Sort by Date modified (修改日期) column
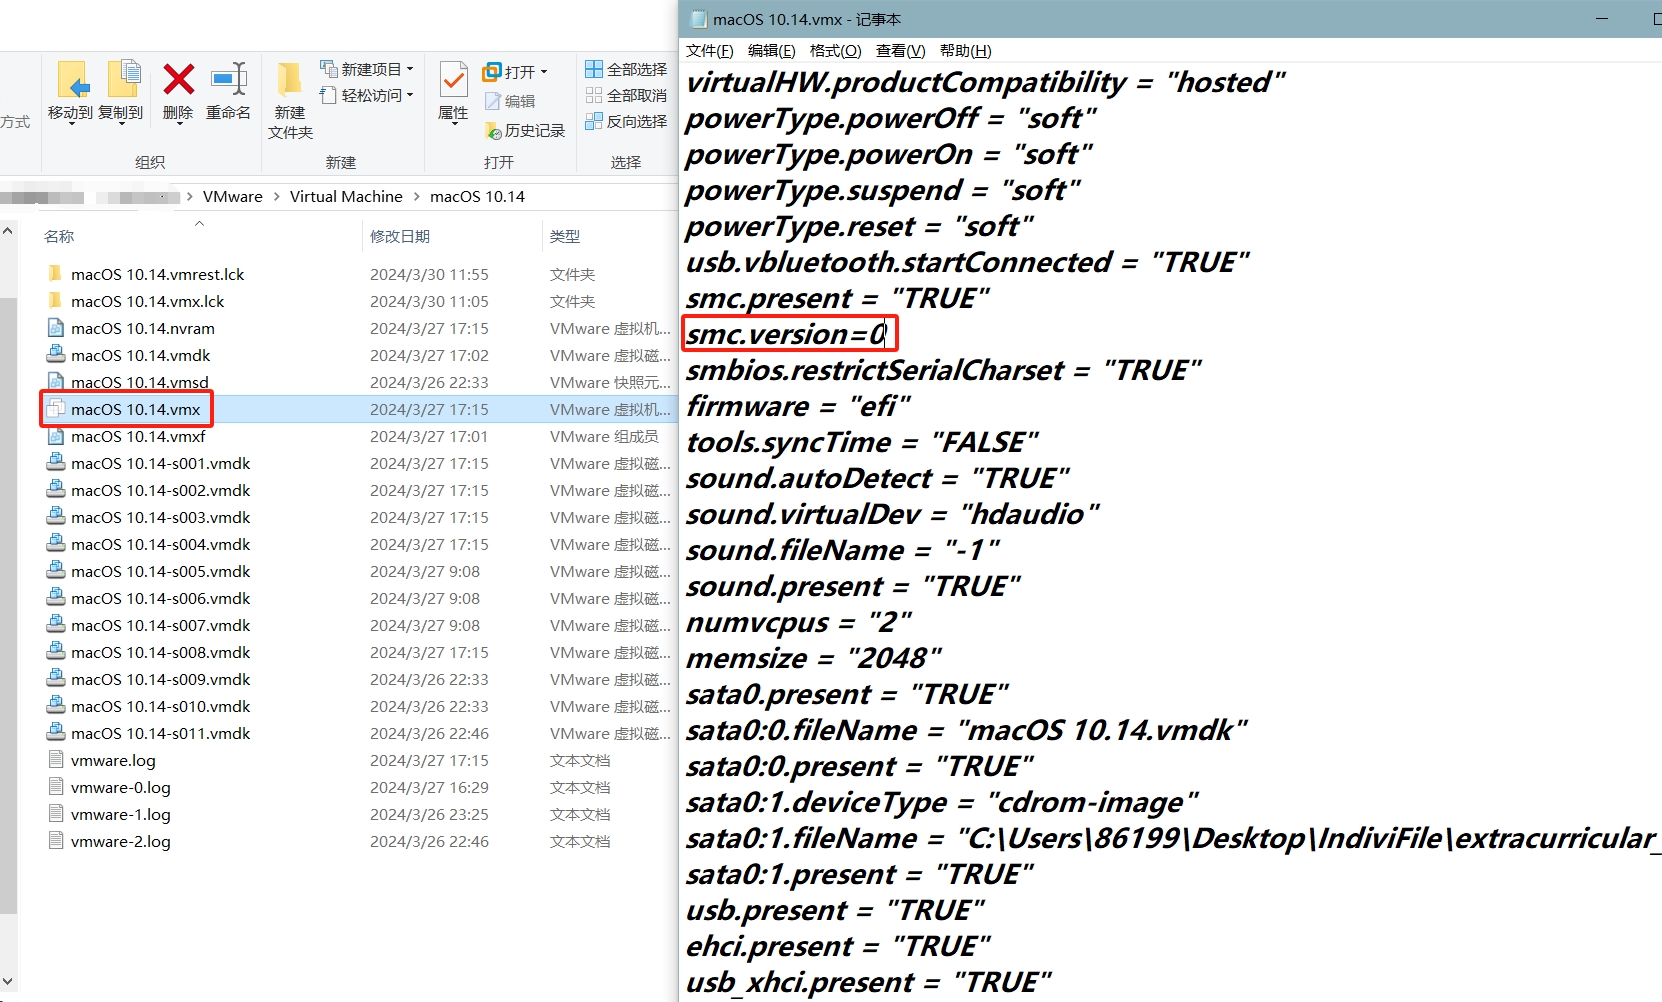 coord(400,237)
